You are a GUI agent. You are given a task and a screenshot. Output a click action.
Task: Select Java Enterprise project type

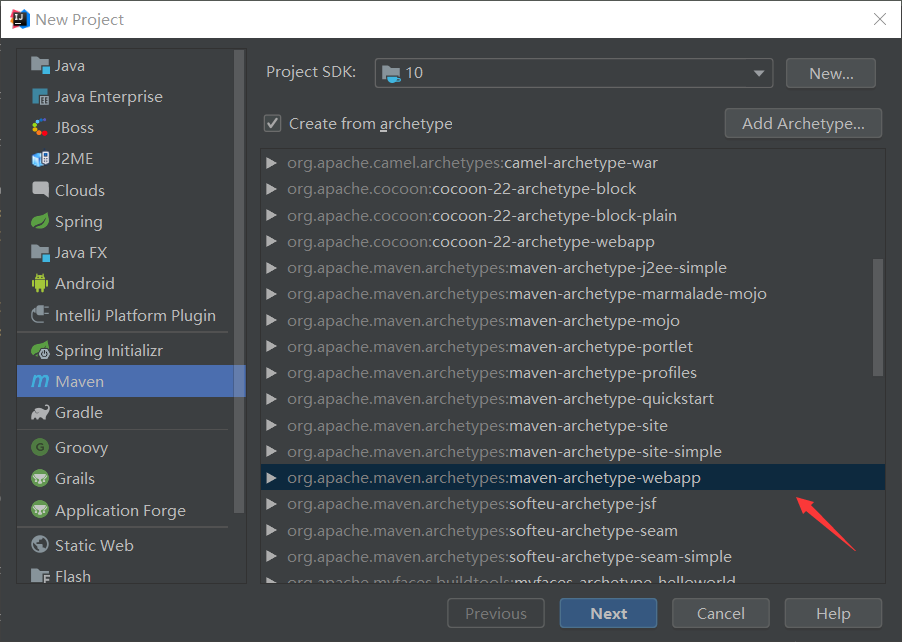pyautogui.click(x=109, y=97)
